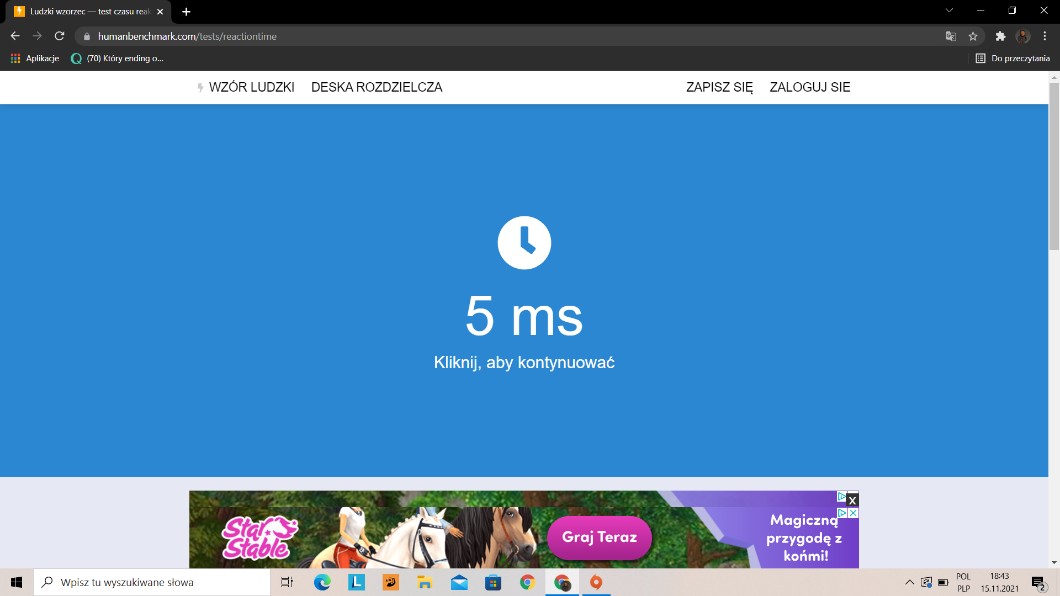1060x596 pixels.
Task: Click the translate page icon in address bar
Action: click(951, 36)
